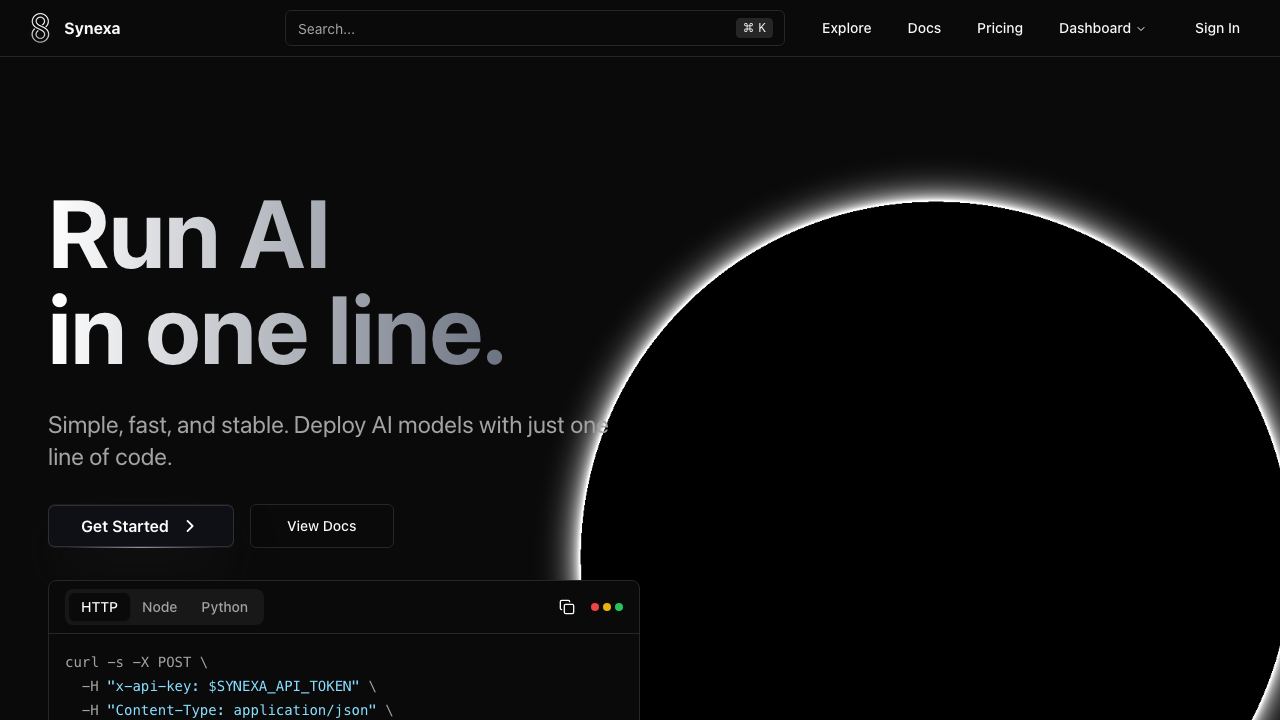
Task: Click the x-api-key header line
Action: click(229, 686)
